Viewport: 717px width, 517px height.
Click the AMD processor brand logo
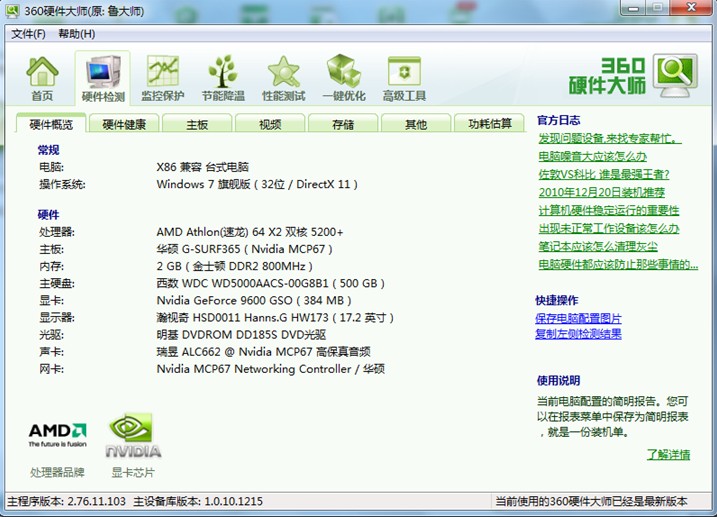58,435
